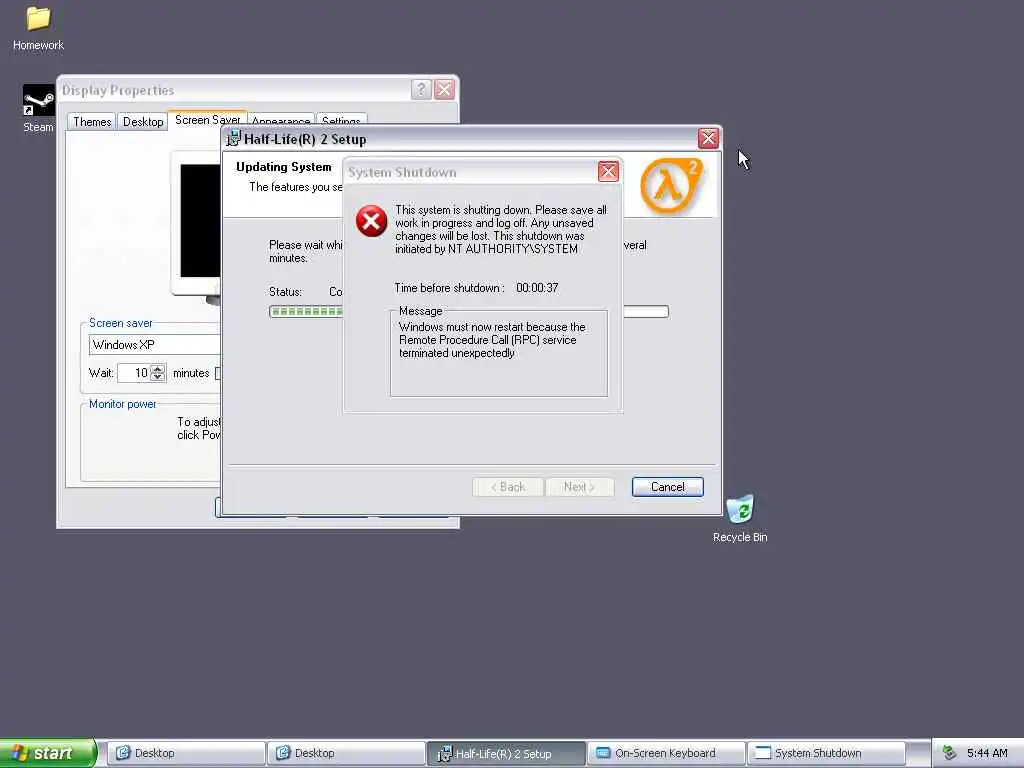The image size is (1024, 768).
Task: Click the Half-Life 2 Setup title bar icon
Action: click(233, 138)
